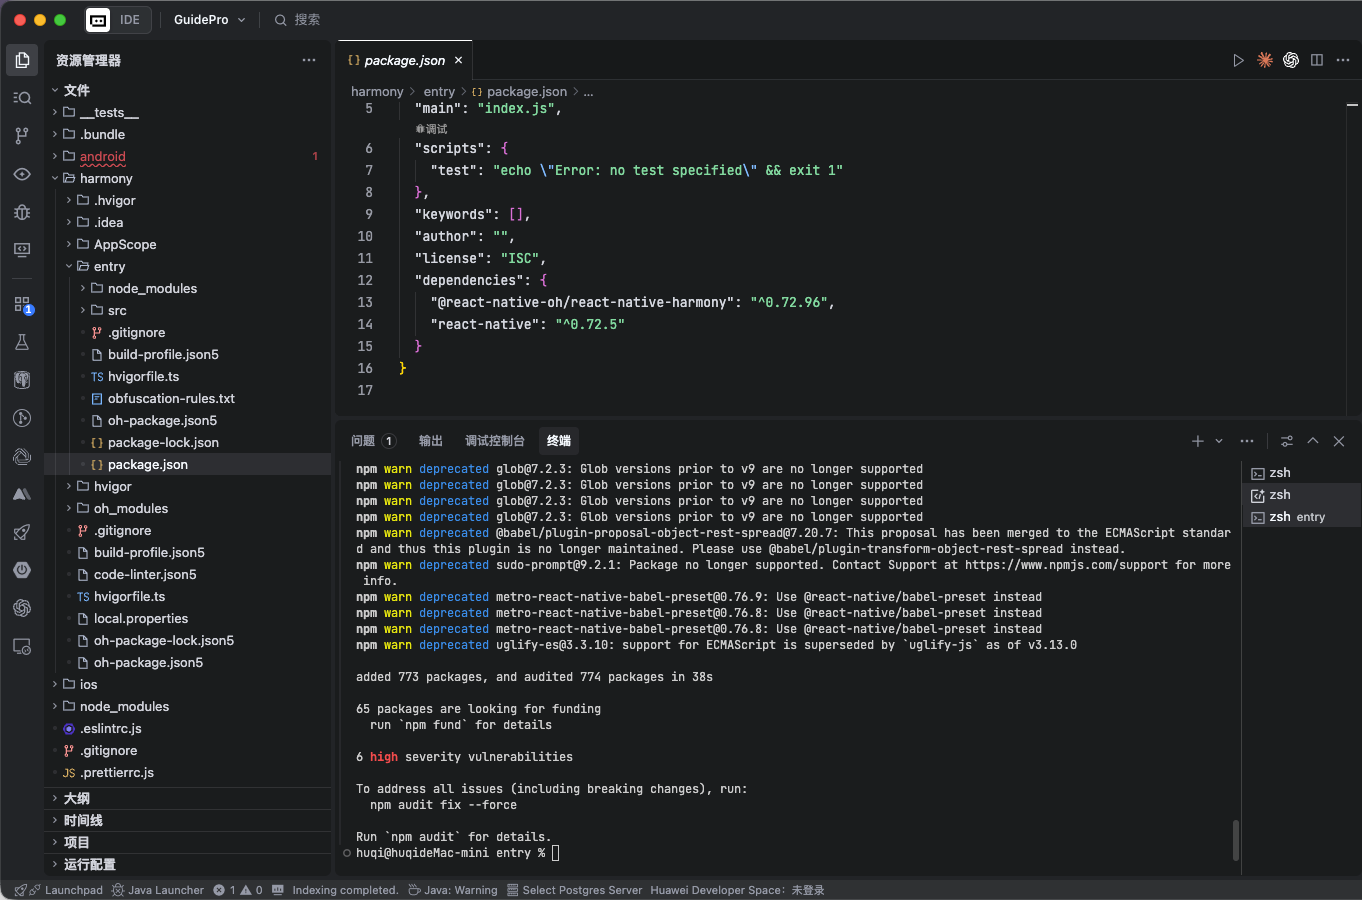The image size is (1362, 900).
Task: Open the bottom monitor icon in activity bar
Action: 22,646
